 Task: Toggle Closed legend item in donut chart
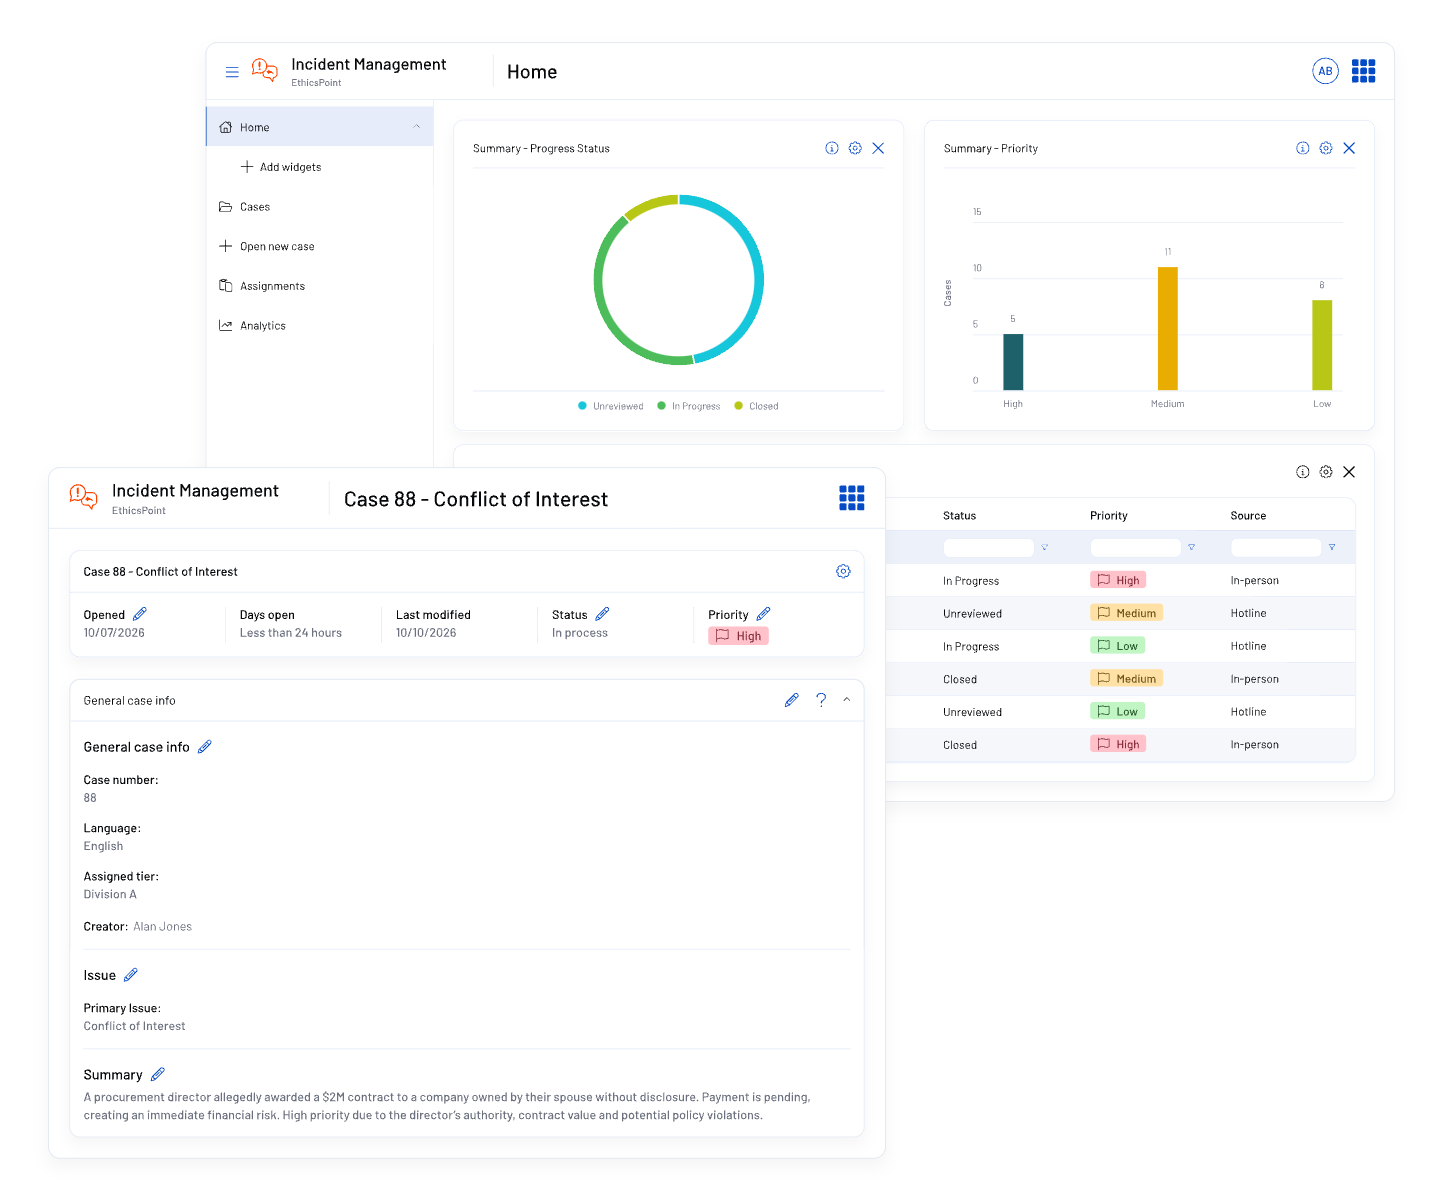pyautogui.click(x=757, y=406)
